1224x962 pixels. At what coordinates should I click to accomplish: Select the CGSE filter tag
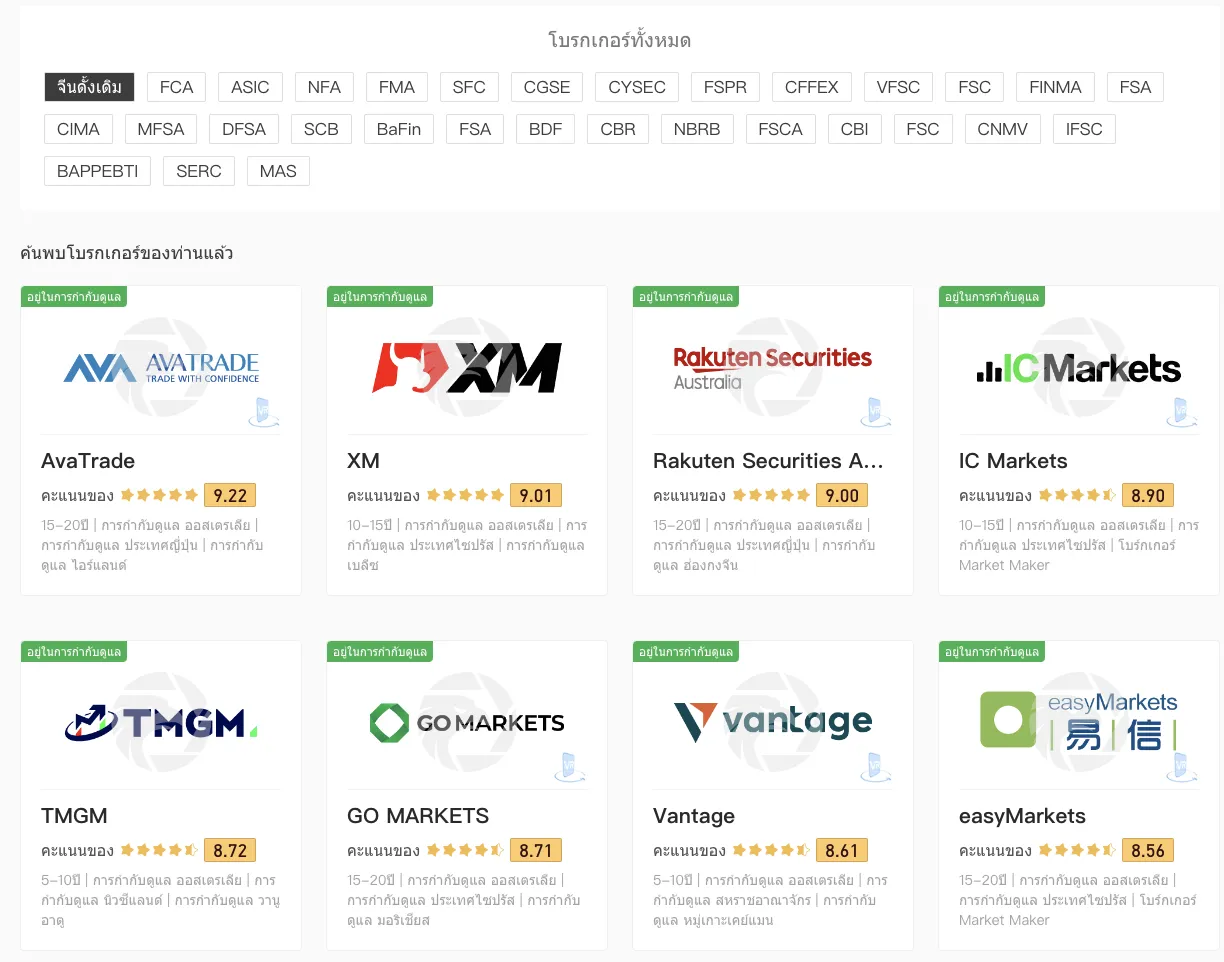pos(547,87)
